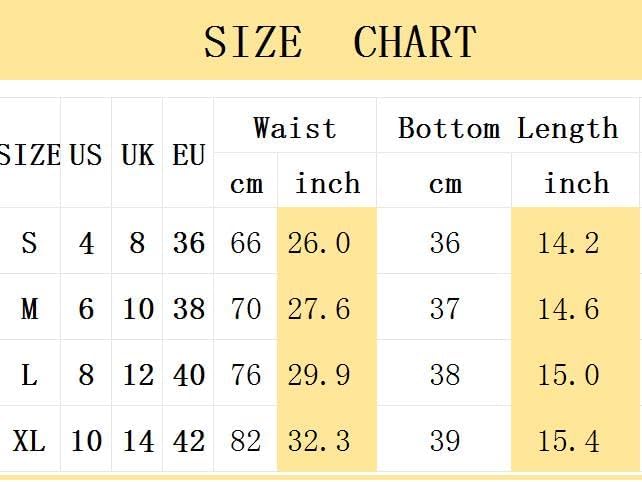Click the 26.0 waist inch cell
642x482 pixels.
pyautogui.click(x=319, y=243)
